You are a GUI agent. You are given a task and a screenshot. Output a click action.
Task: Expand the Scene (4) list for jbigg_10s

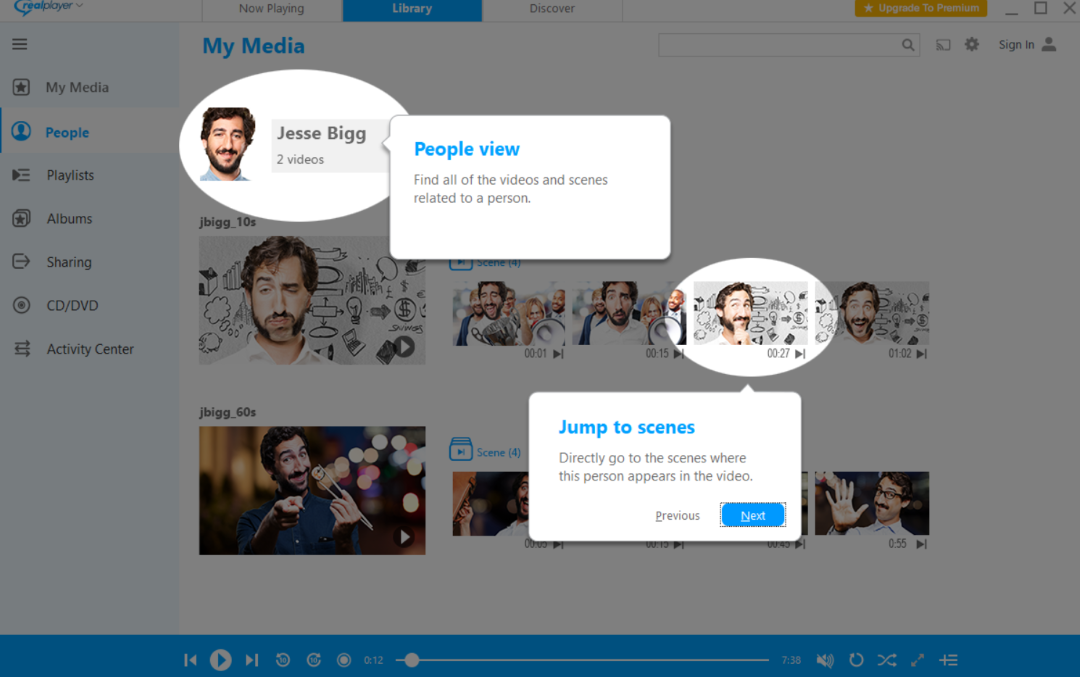coord(486,261)
